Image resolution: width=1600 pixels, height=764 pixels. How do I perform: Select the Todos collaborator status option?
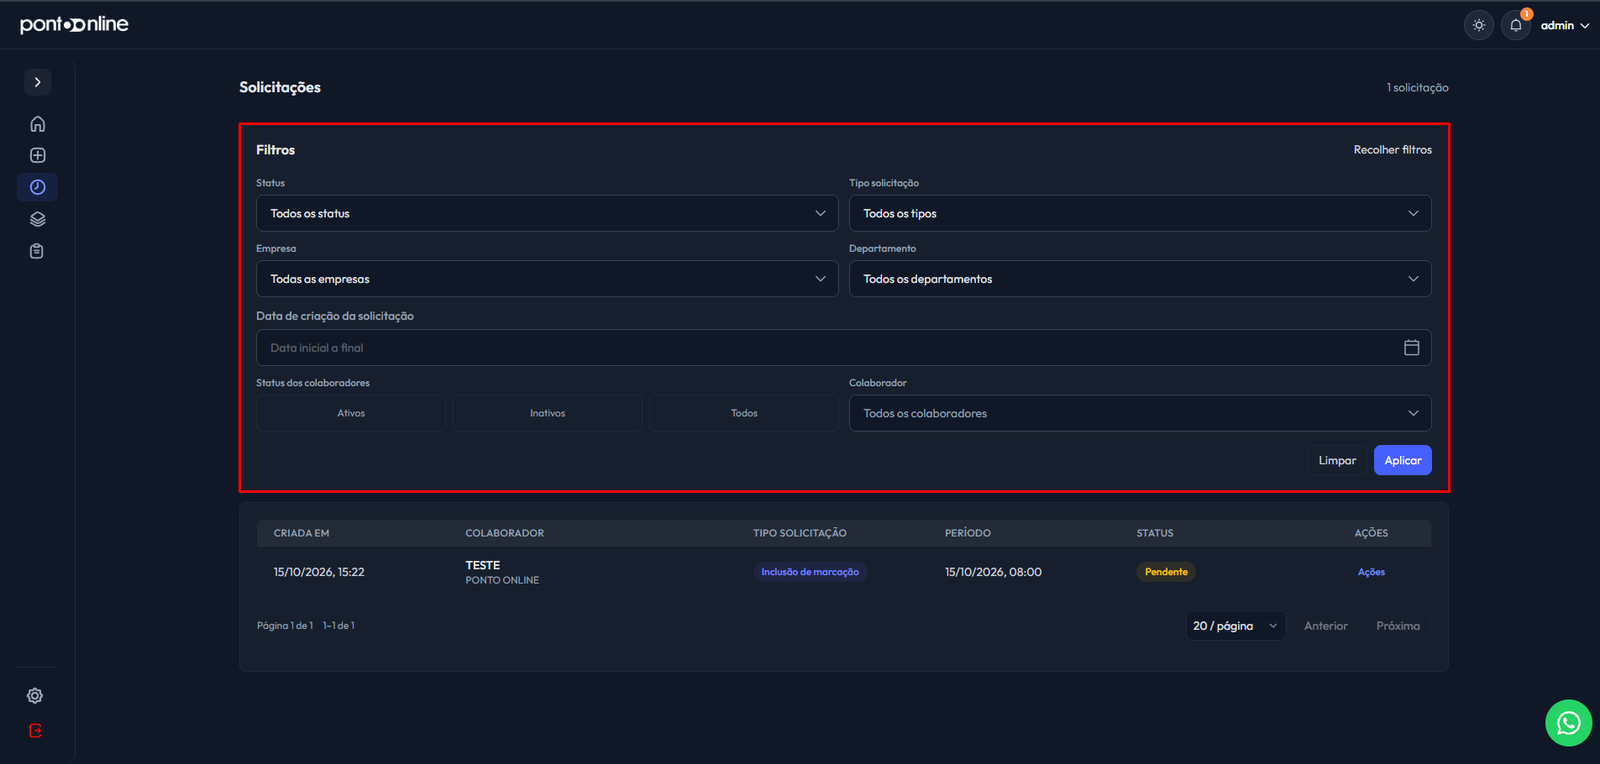(744, 413)
